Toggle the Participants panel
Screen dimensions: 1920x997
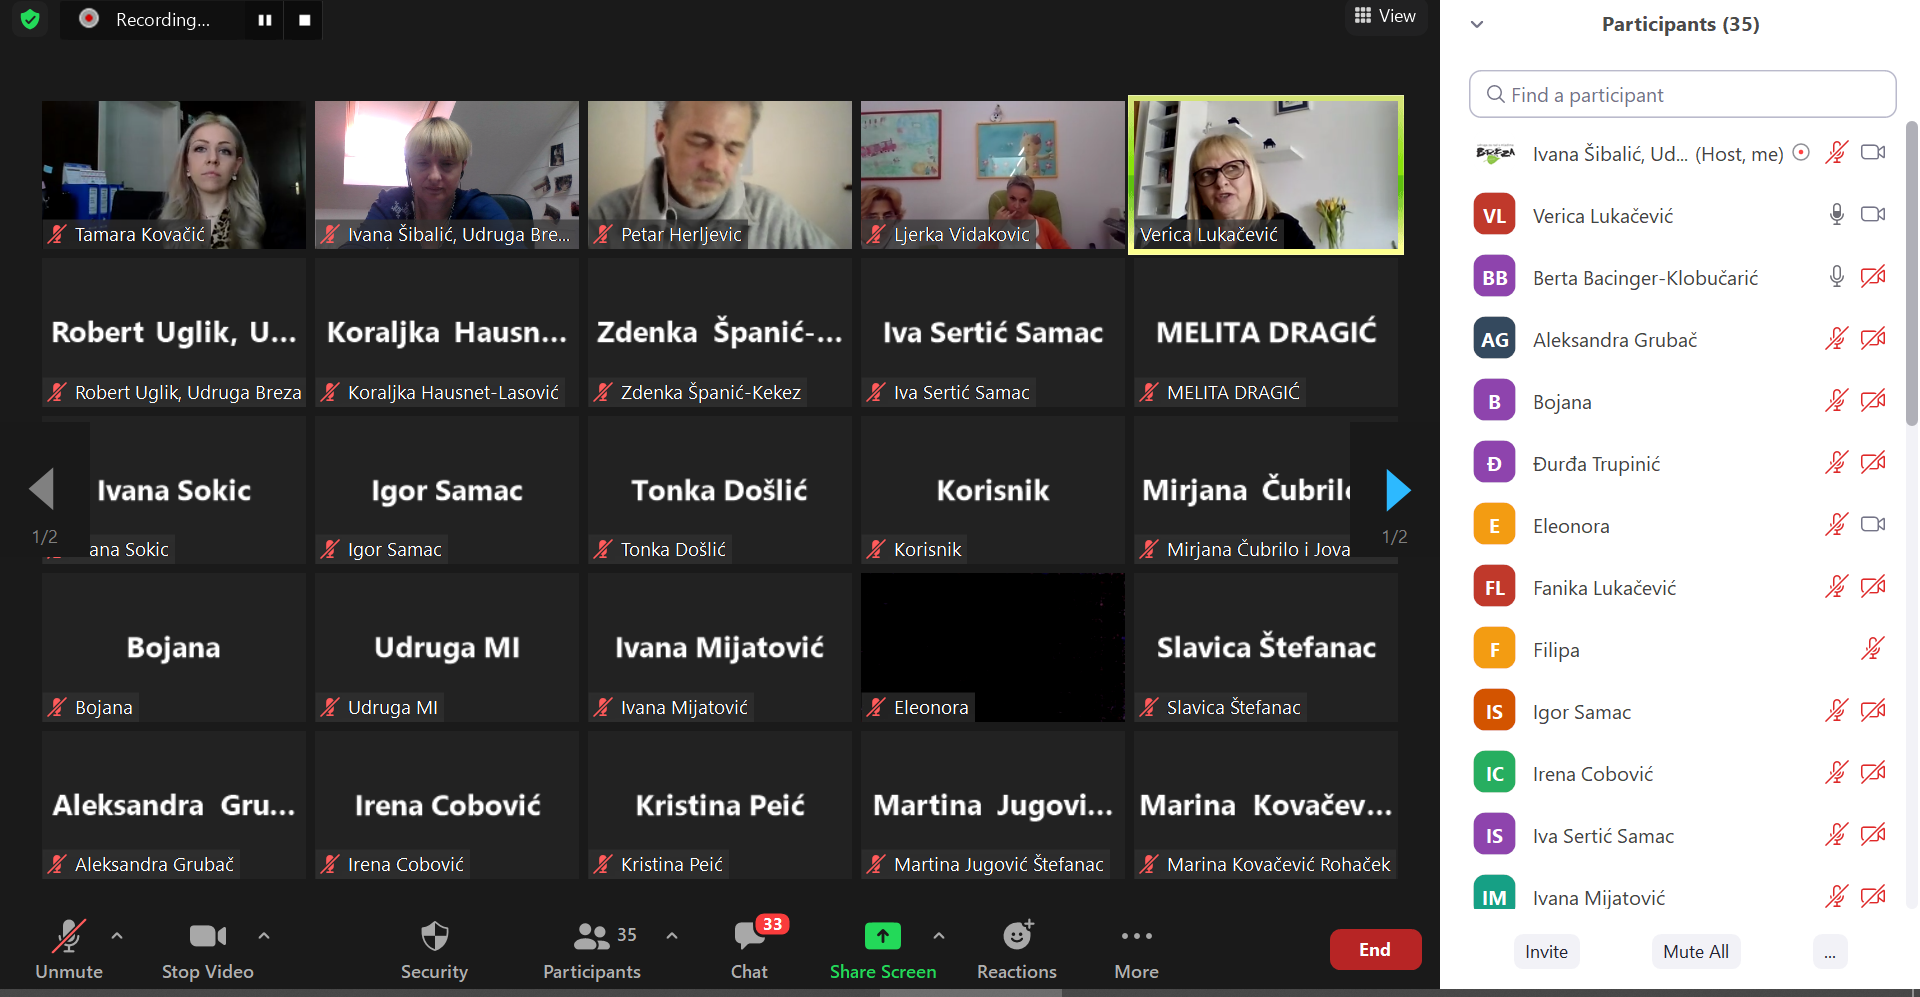click(x=592, y=949)
